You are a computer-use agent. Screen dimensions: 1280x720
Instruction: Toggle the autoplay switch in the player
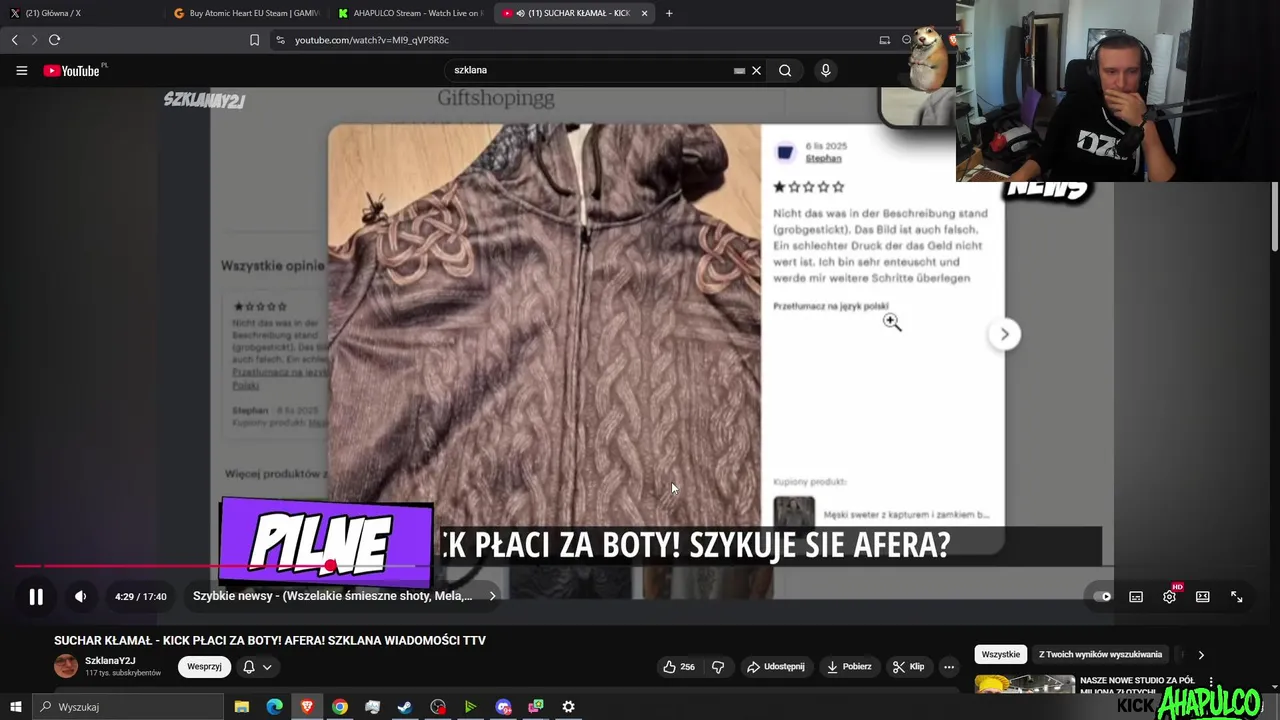tap(1102, 597)
